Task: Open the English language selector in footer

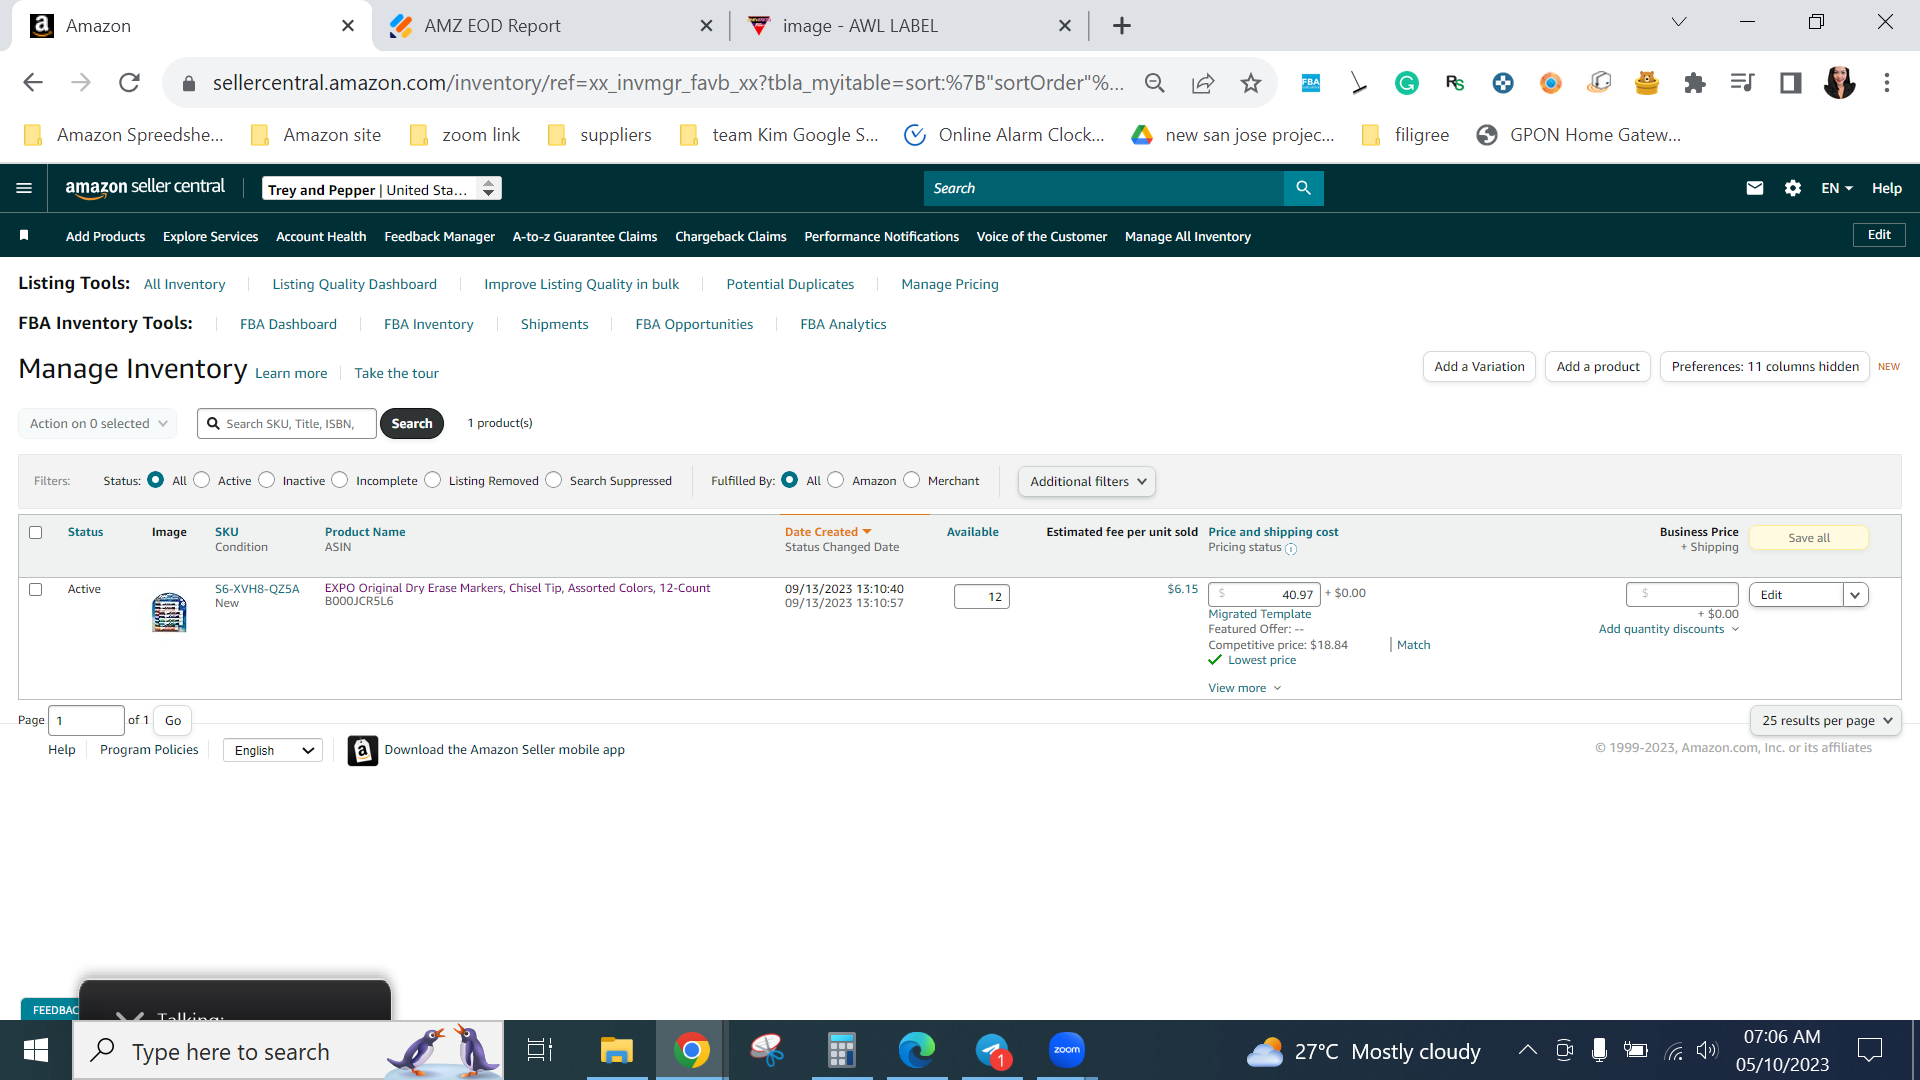Action: click(273, 750)
